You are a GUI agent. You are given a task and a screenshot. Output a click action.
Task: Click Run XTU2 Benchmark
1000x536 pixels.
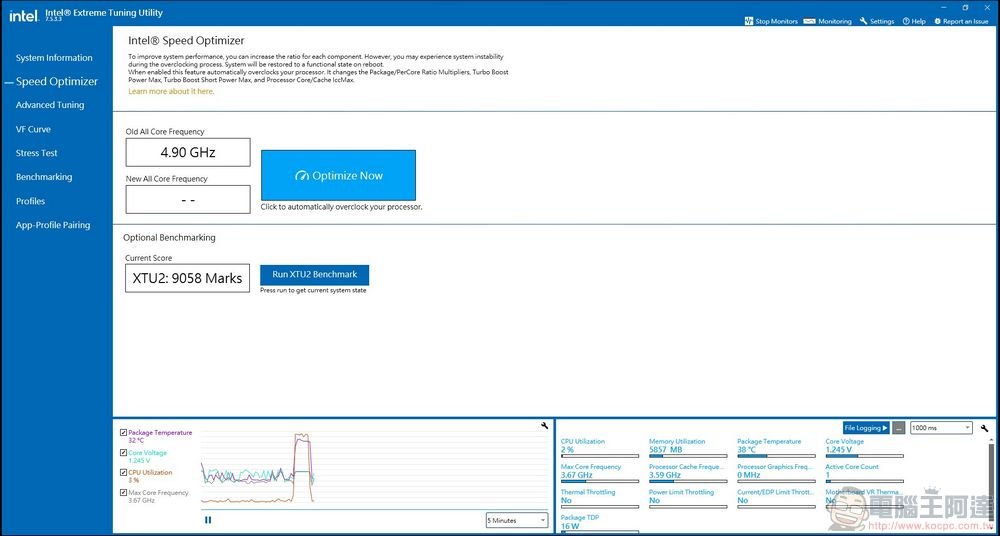(x=314, y=275)
